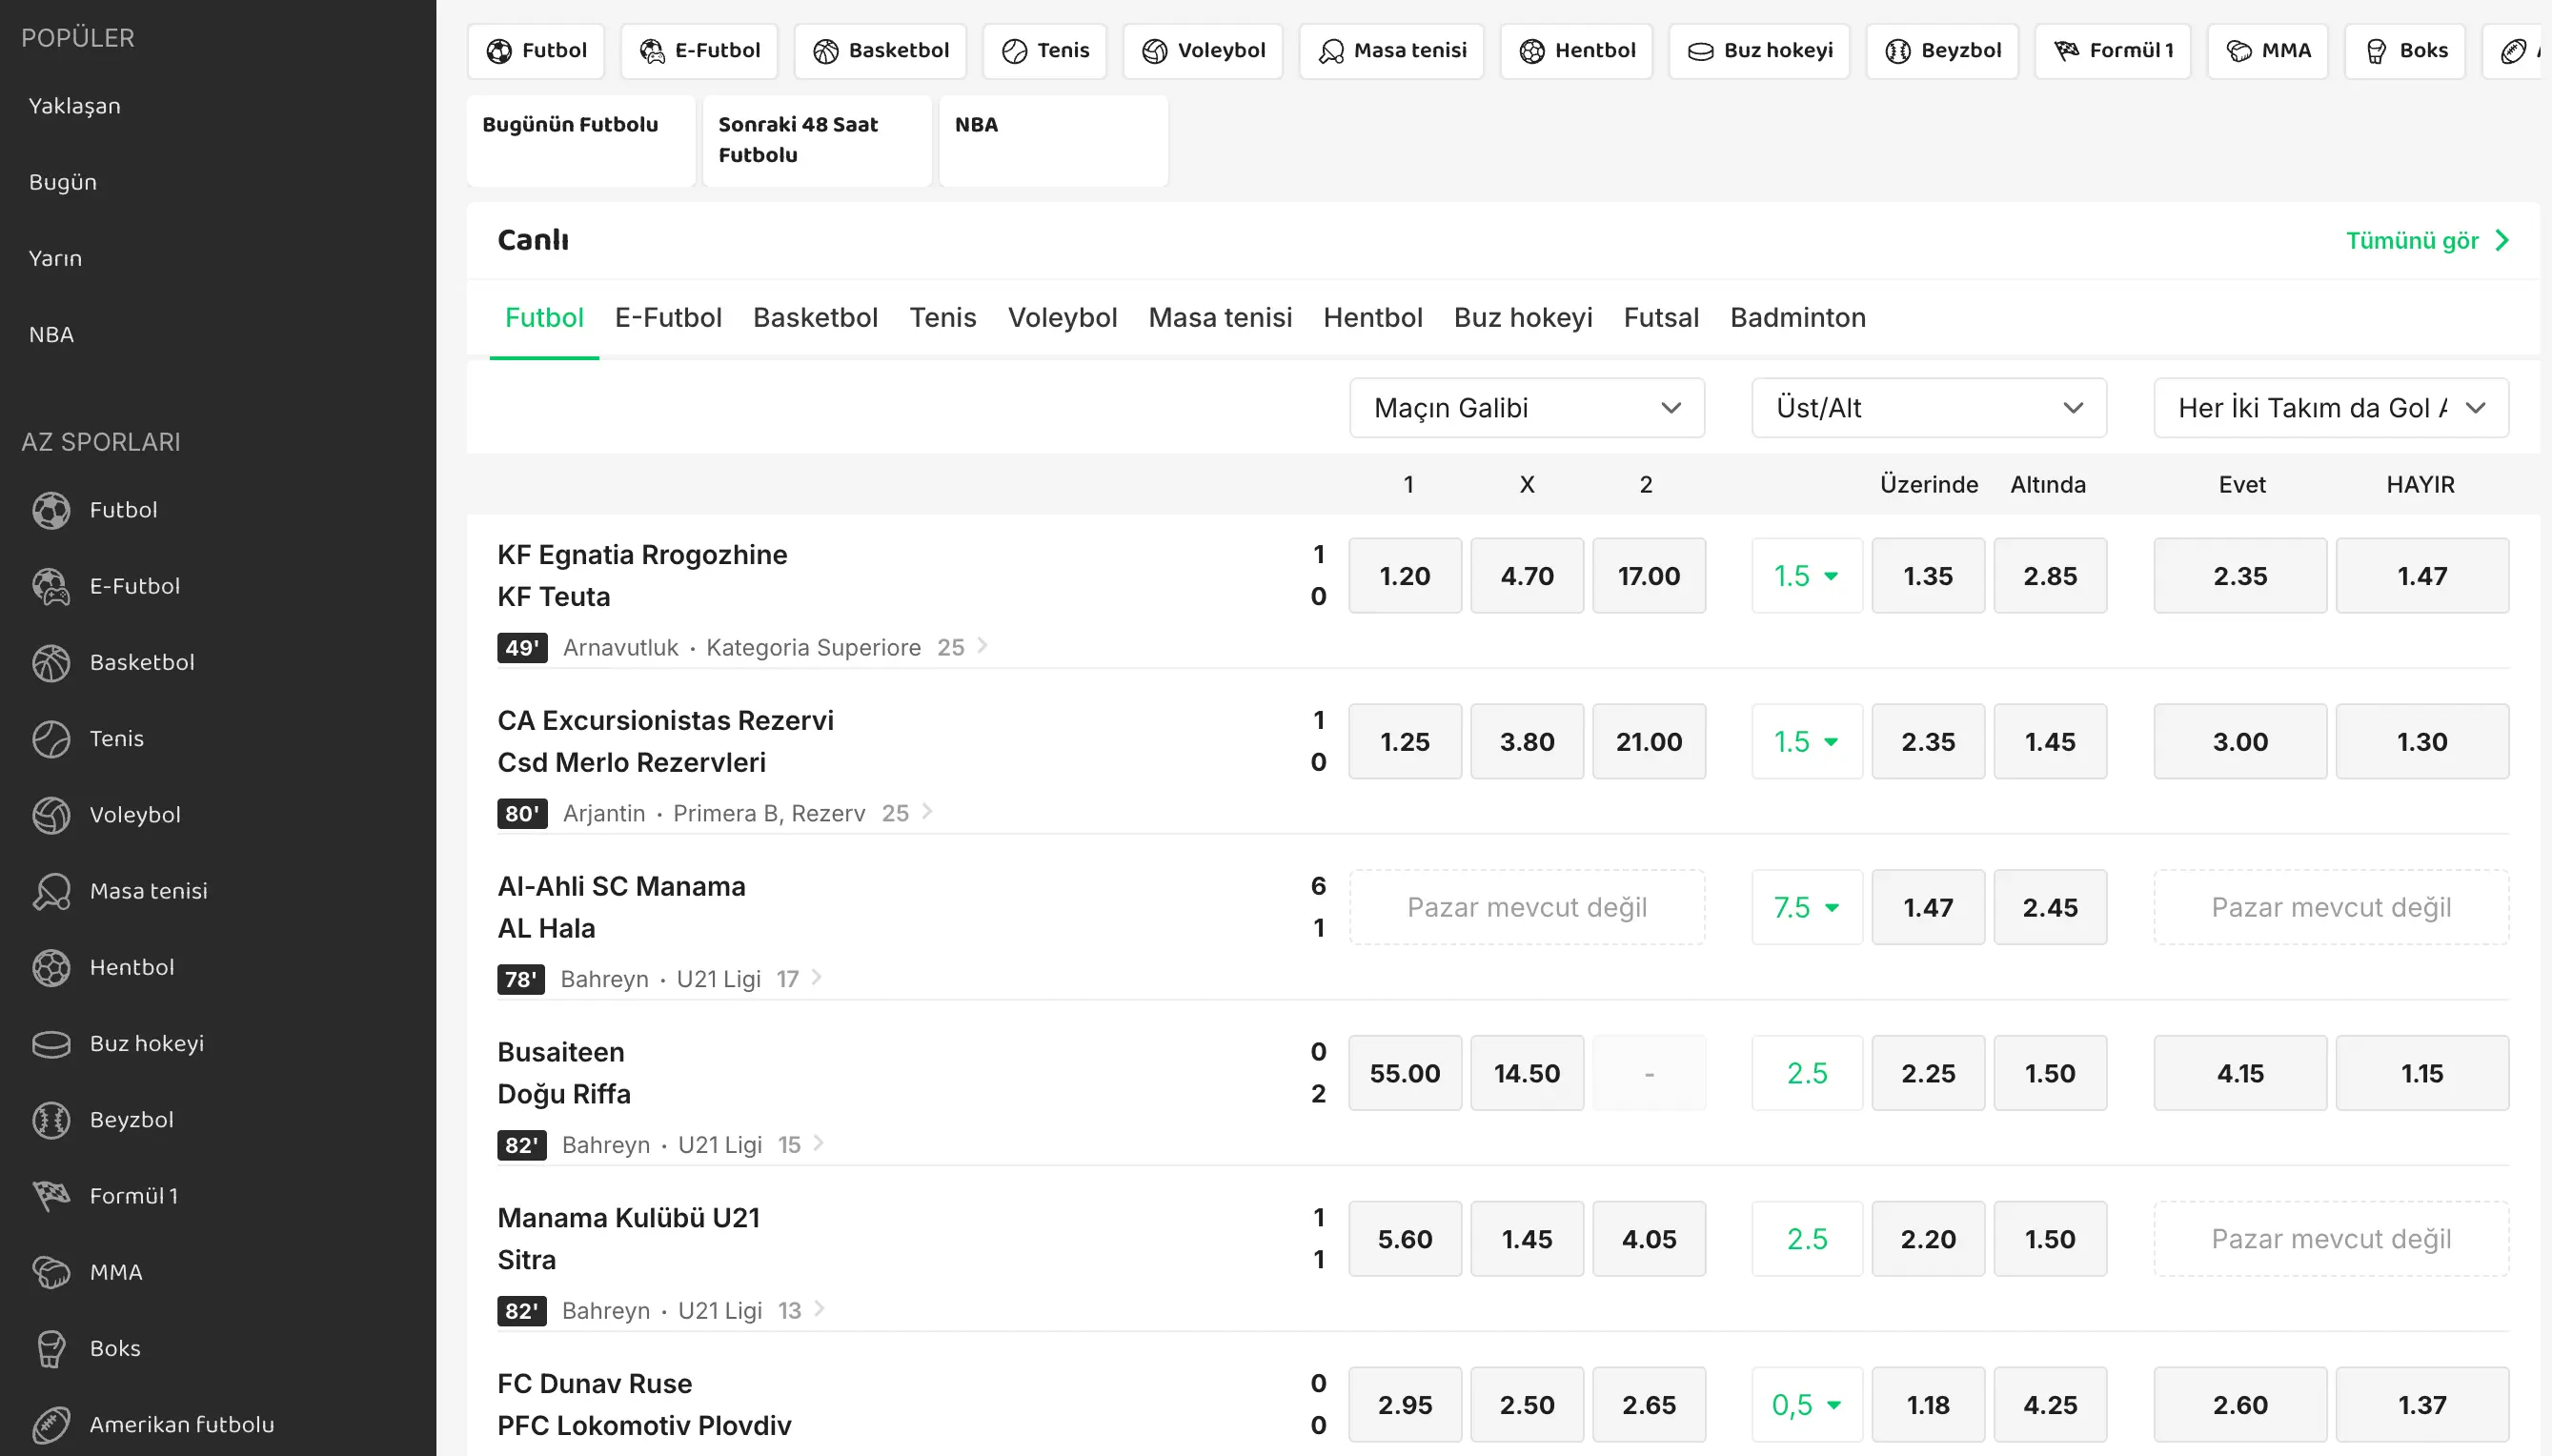Open Formül 1 flag icon in sidebar
The height and width of the screenshot is (1456, 2552).
pos(51,1195)
